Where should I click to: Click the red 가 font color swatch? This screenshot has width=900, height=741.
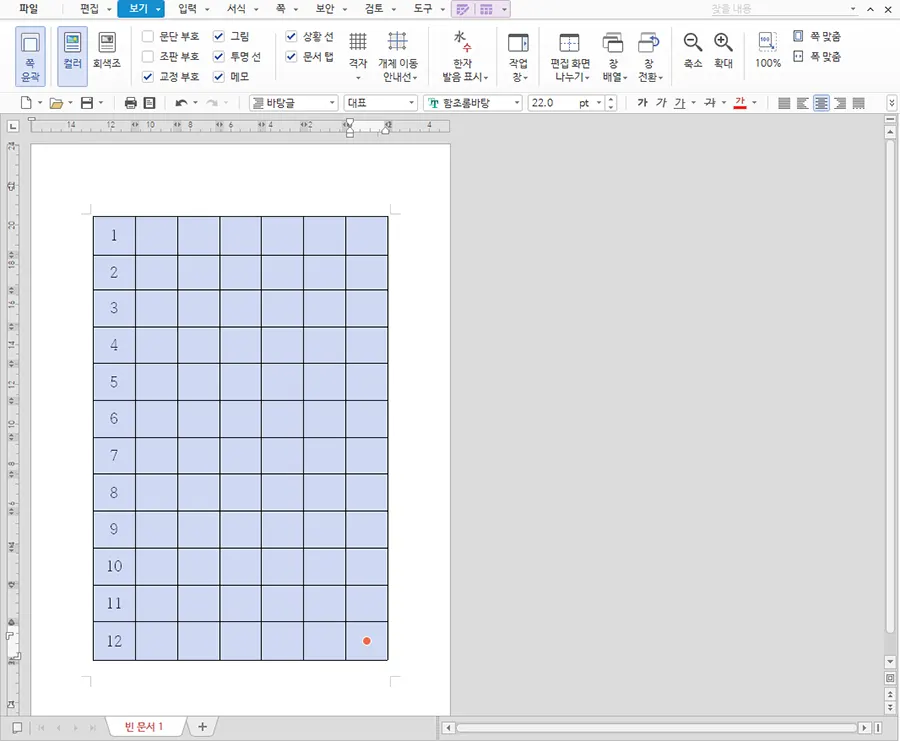[x=740, y=103]
